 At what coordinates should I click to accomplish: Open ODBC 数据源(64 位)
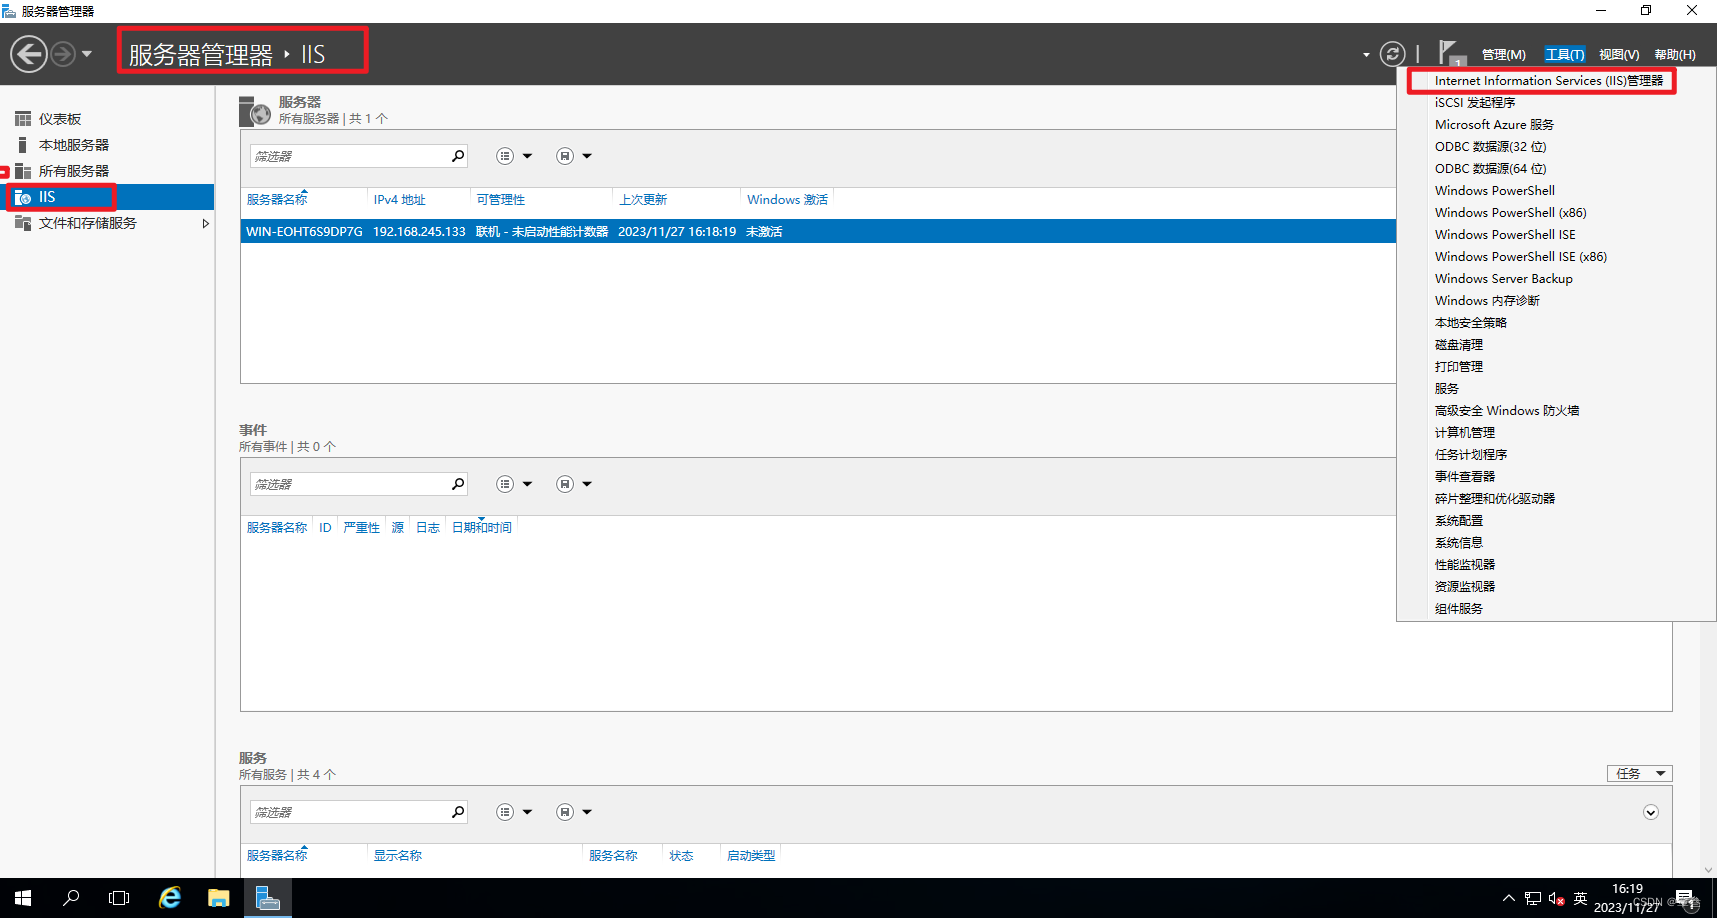pos(1490,169)
